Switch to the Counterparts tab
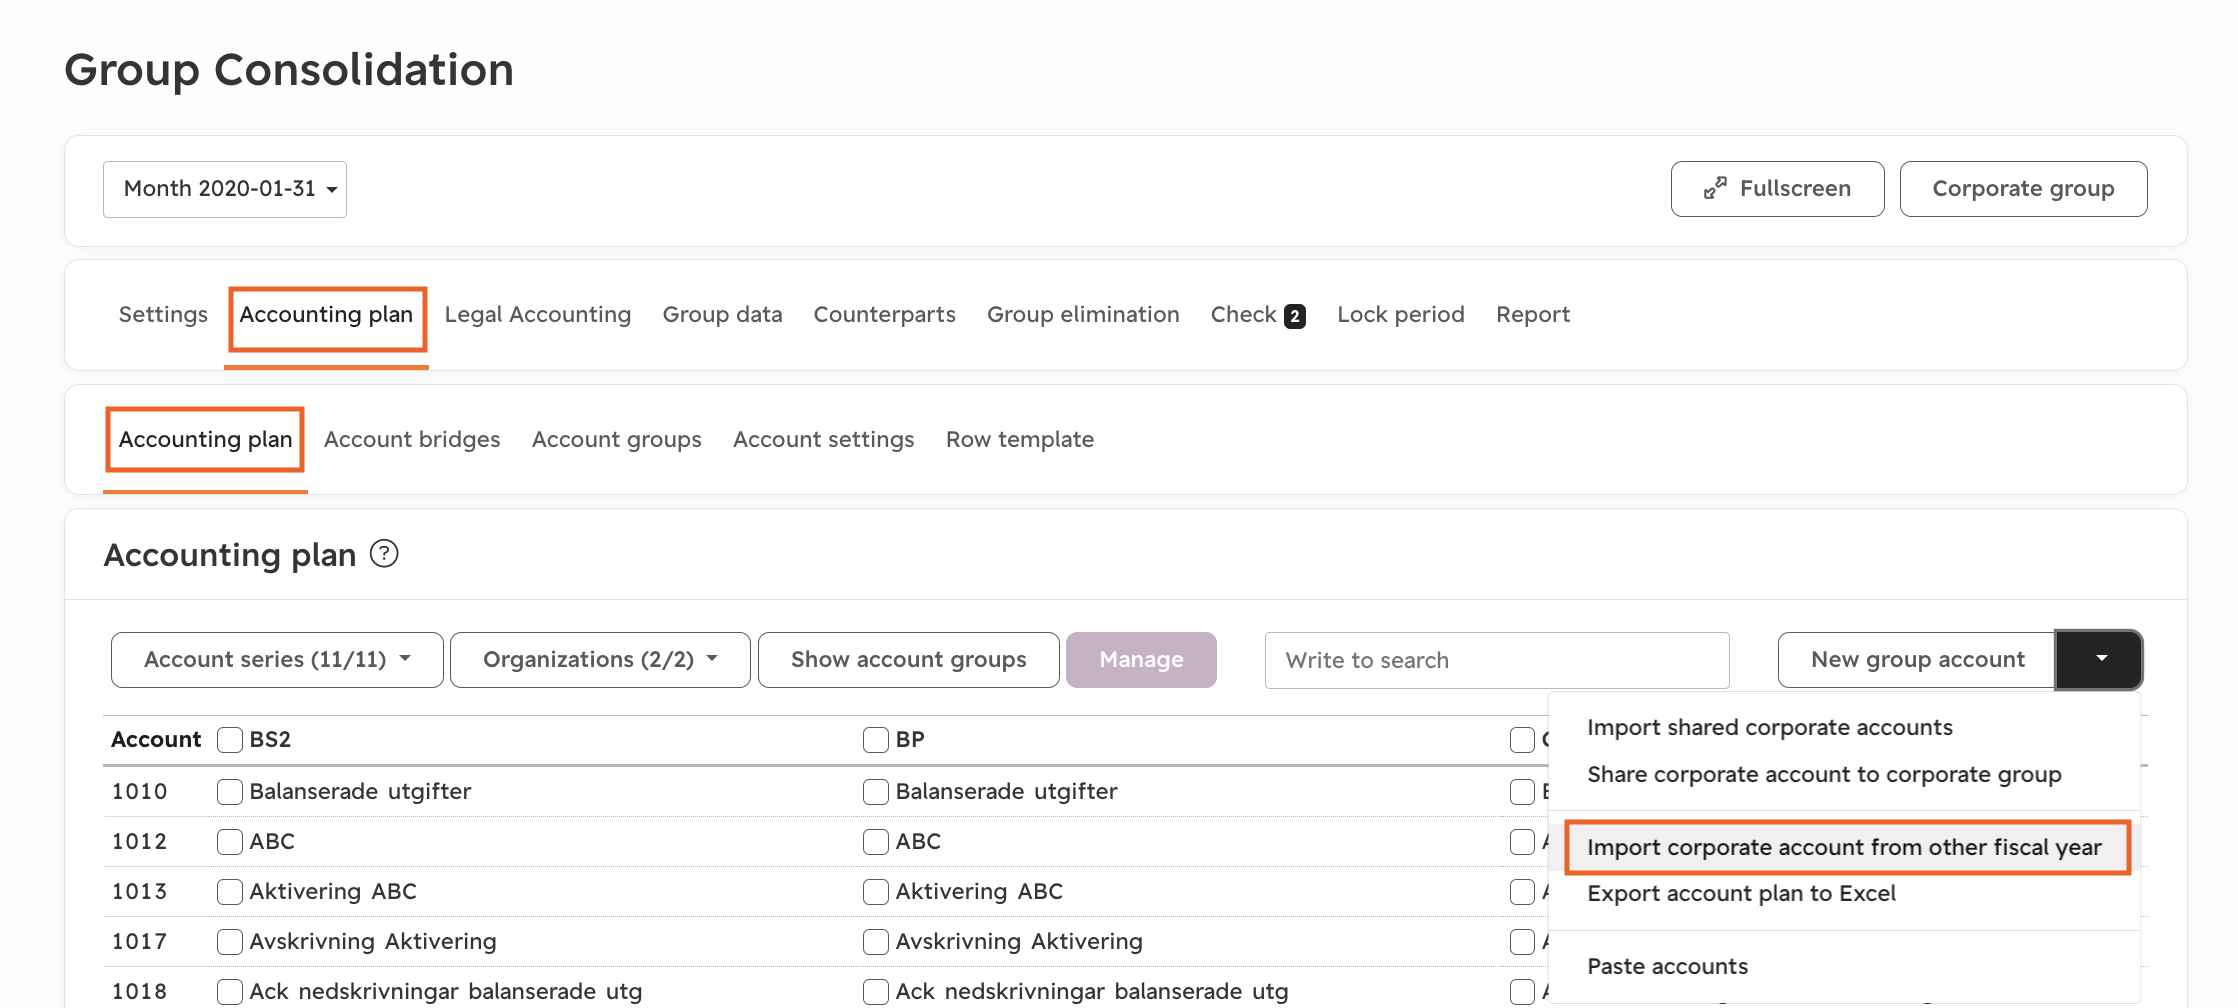This screenshot has height=1008, width=2238. pyautogui.click(x=884, y=315)
